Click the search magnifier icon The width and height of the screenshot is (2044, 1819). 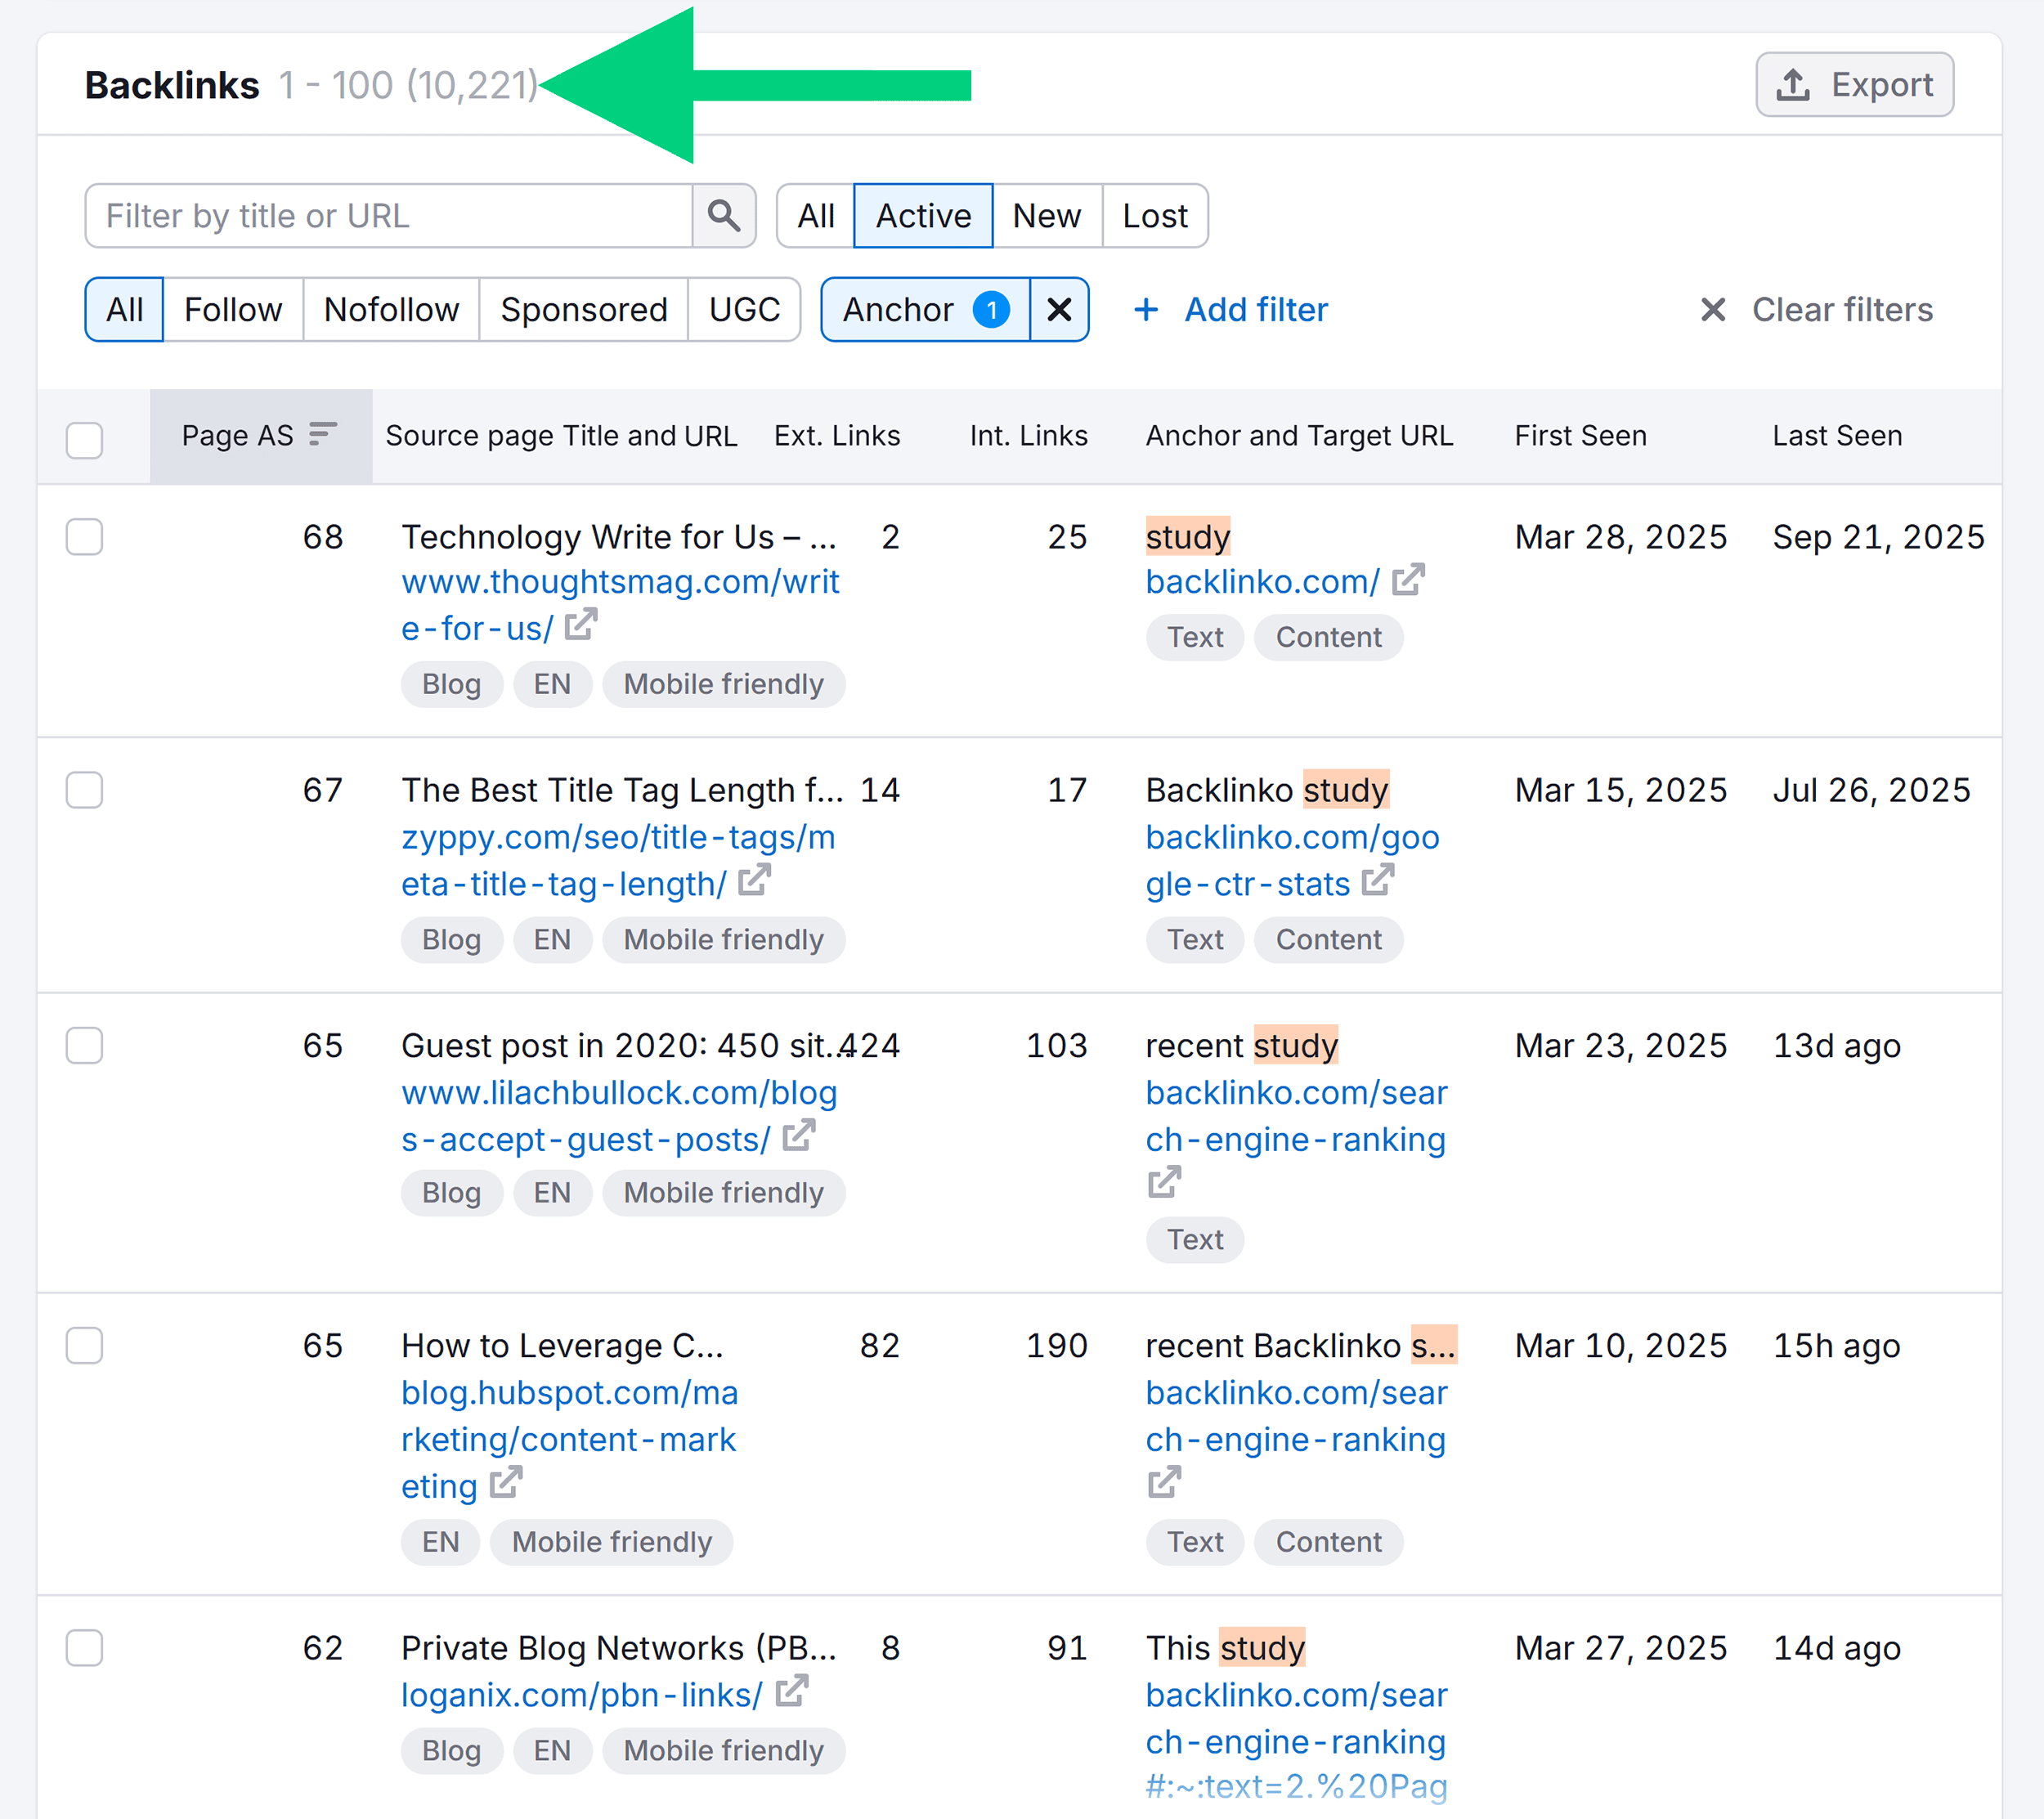723,215
